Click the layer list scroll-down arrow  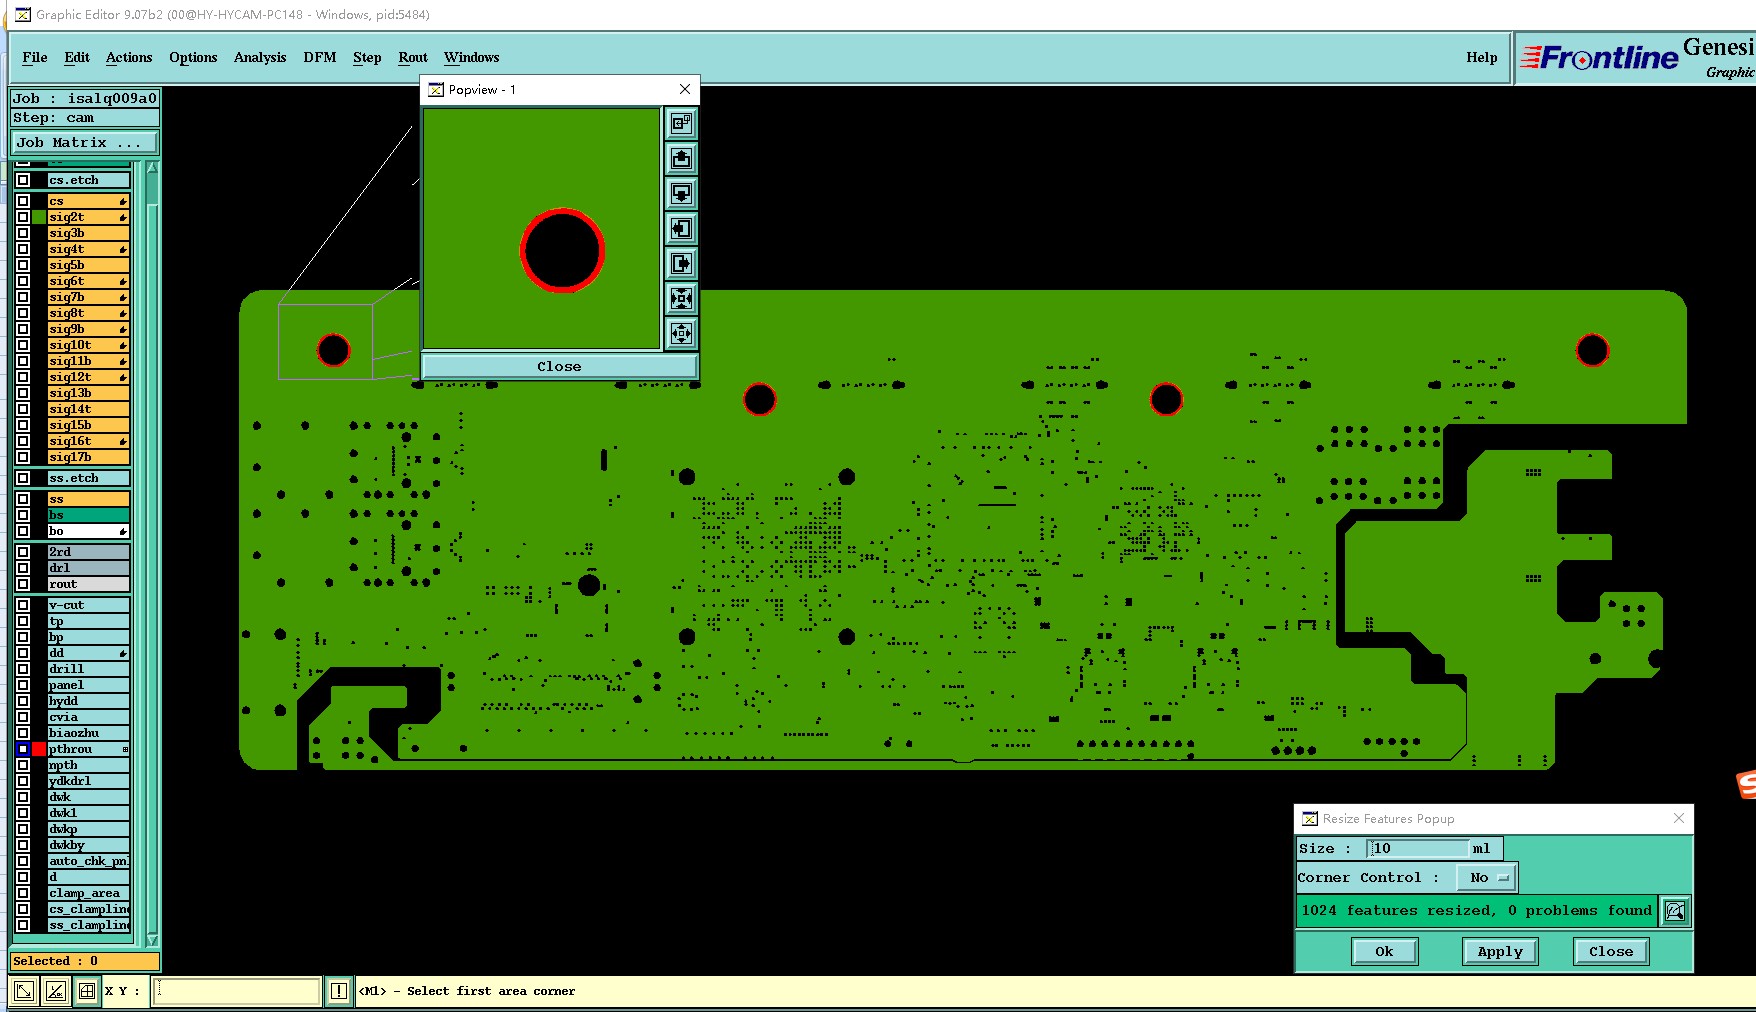click(153, 939)
